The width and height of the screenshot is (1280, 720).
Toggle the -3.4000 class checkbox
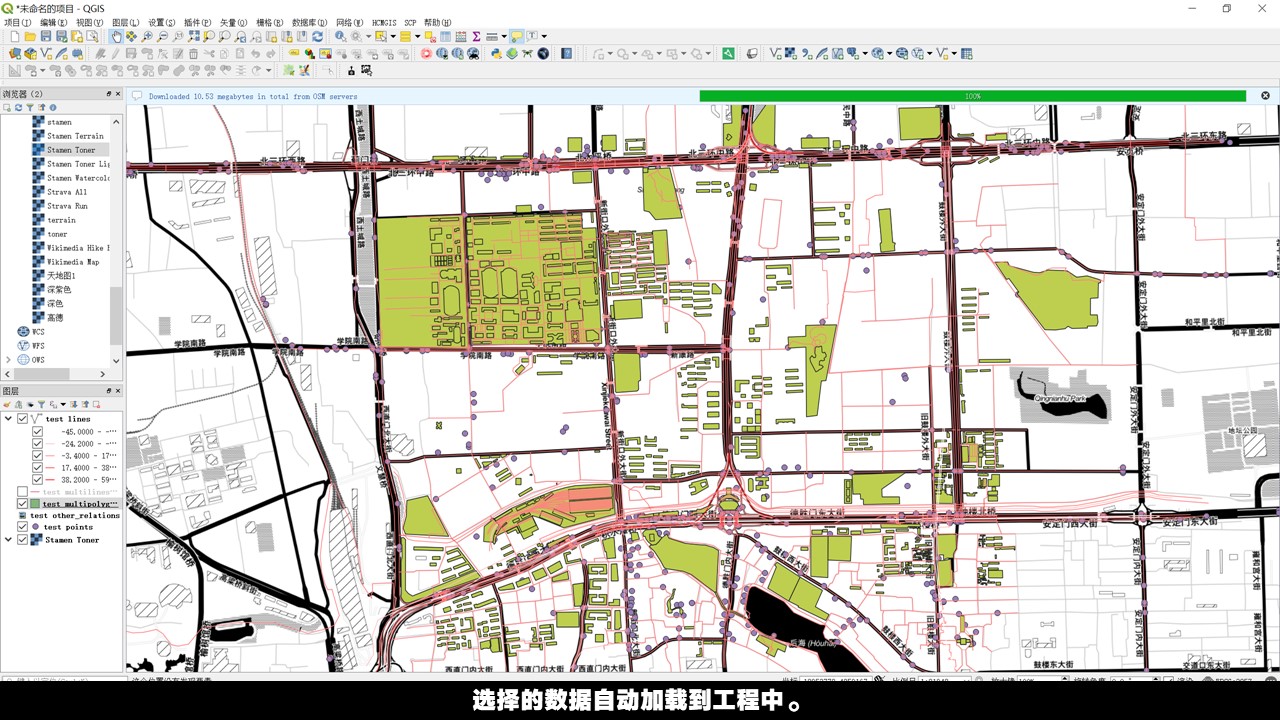37,455
